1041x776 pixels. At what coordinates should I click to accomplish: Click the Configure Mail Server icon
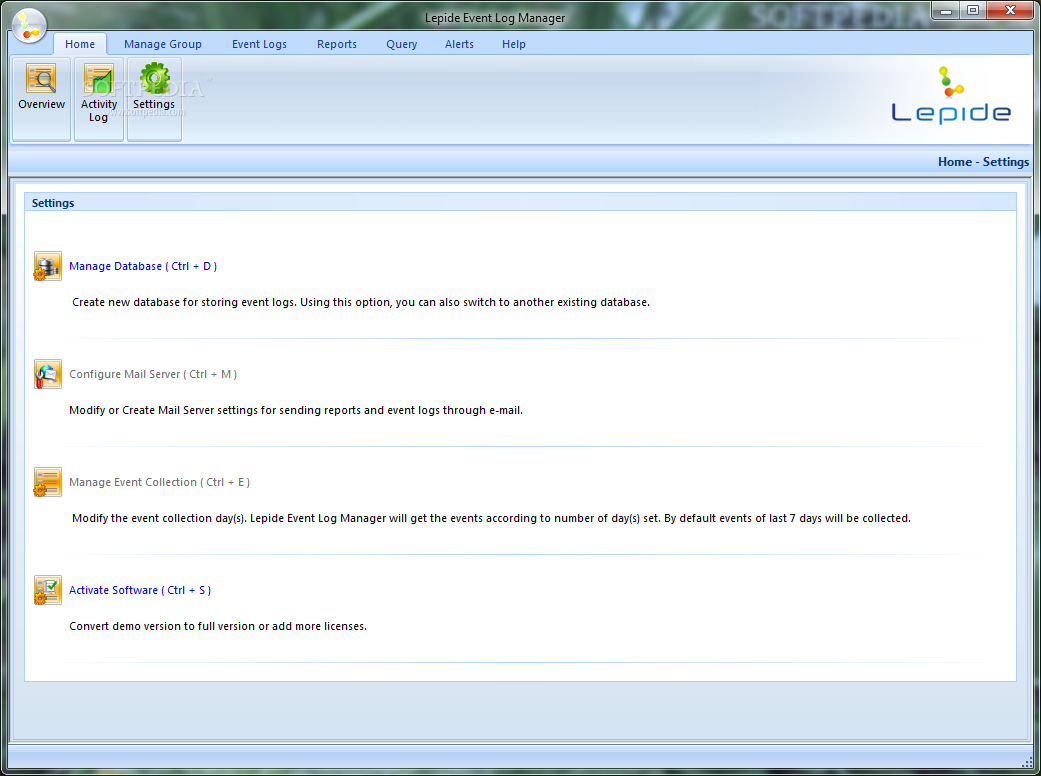click(x=48, y=374)
